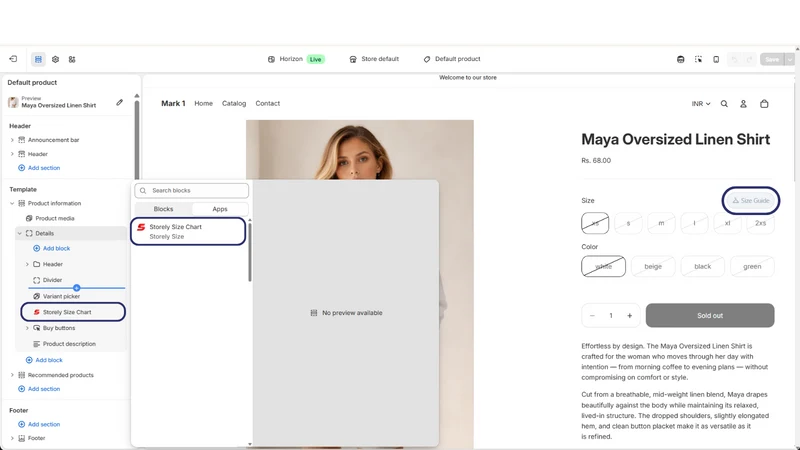Select the Sections panel icon
Viewport: 800px width, 450px height.
38,59
